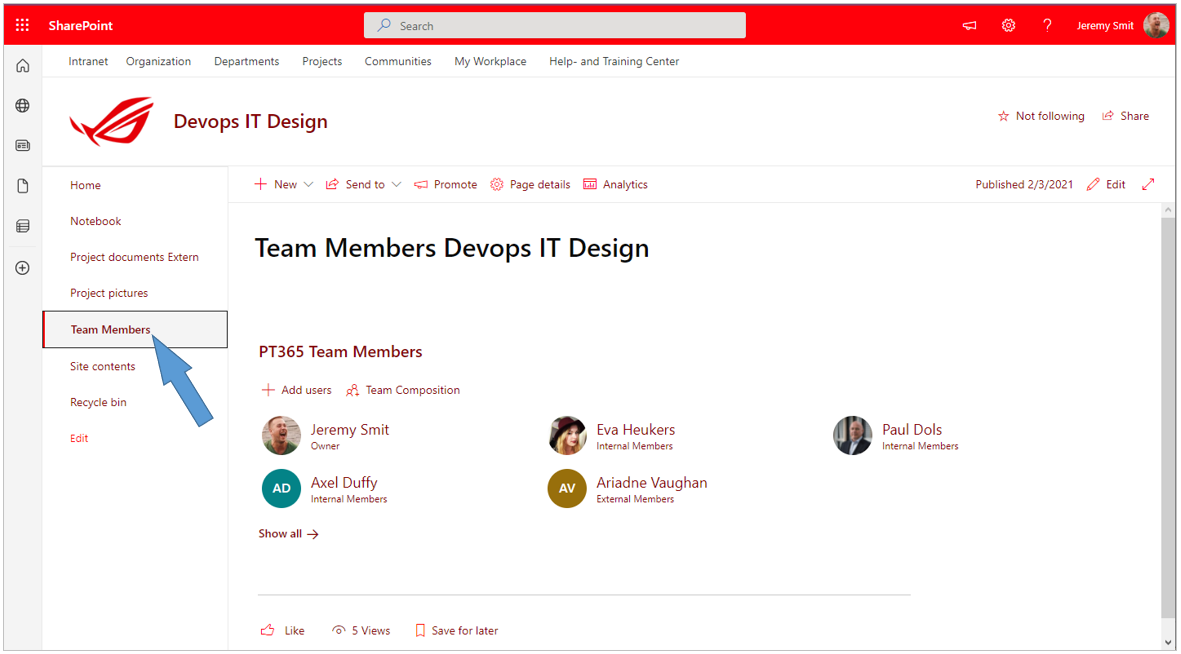Click Eva Heukers' profile photo
Image resolution: width=1181 pixels, height=654 pixels.
pyautogui.click(x=567, y=435)
